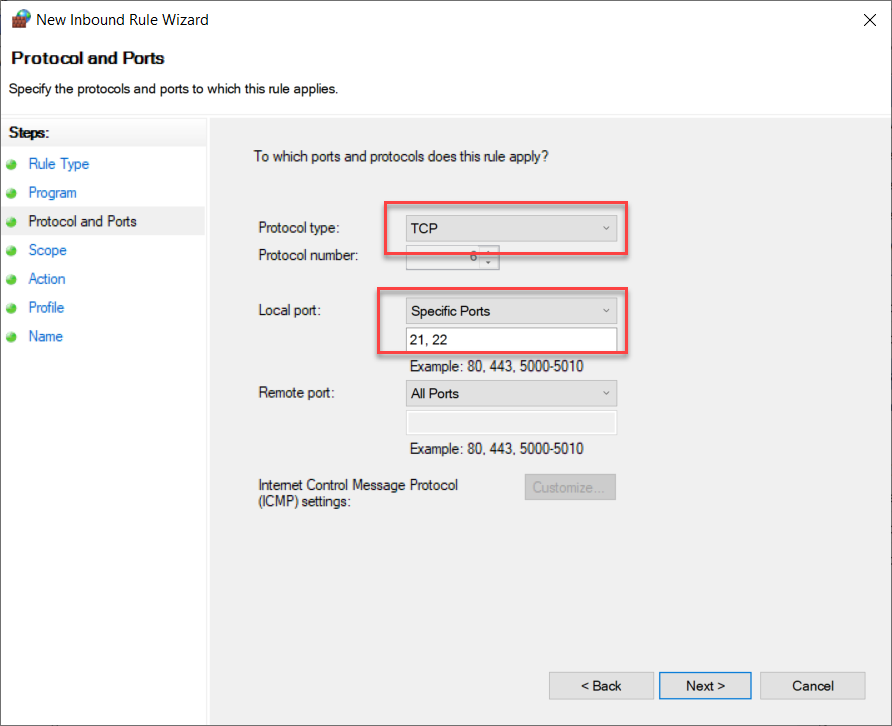892x726 pixels.
Task: Click green bullet beside Program step
Action: (x=12, y=193)
